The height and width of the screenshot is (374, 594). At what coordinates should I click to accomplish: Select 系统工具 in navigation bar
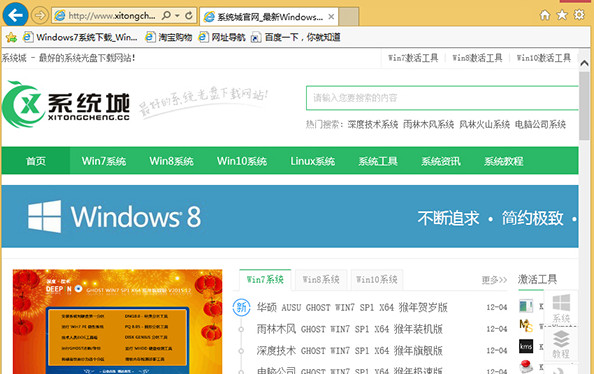(x=378, y=161)
